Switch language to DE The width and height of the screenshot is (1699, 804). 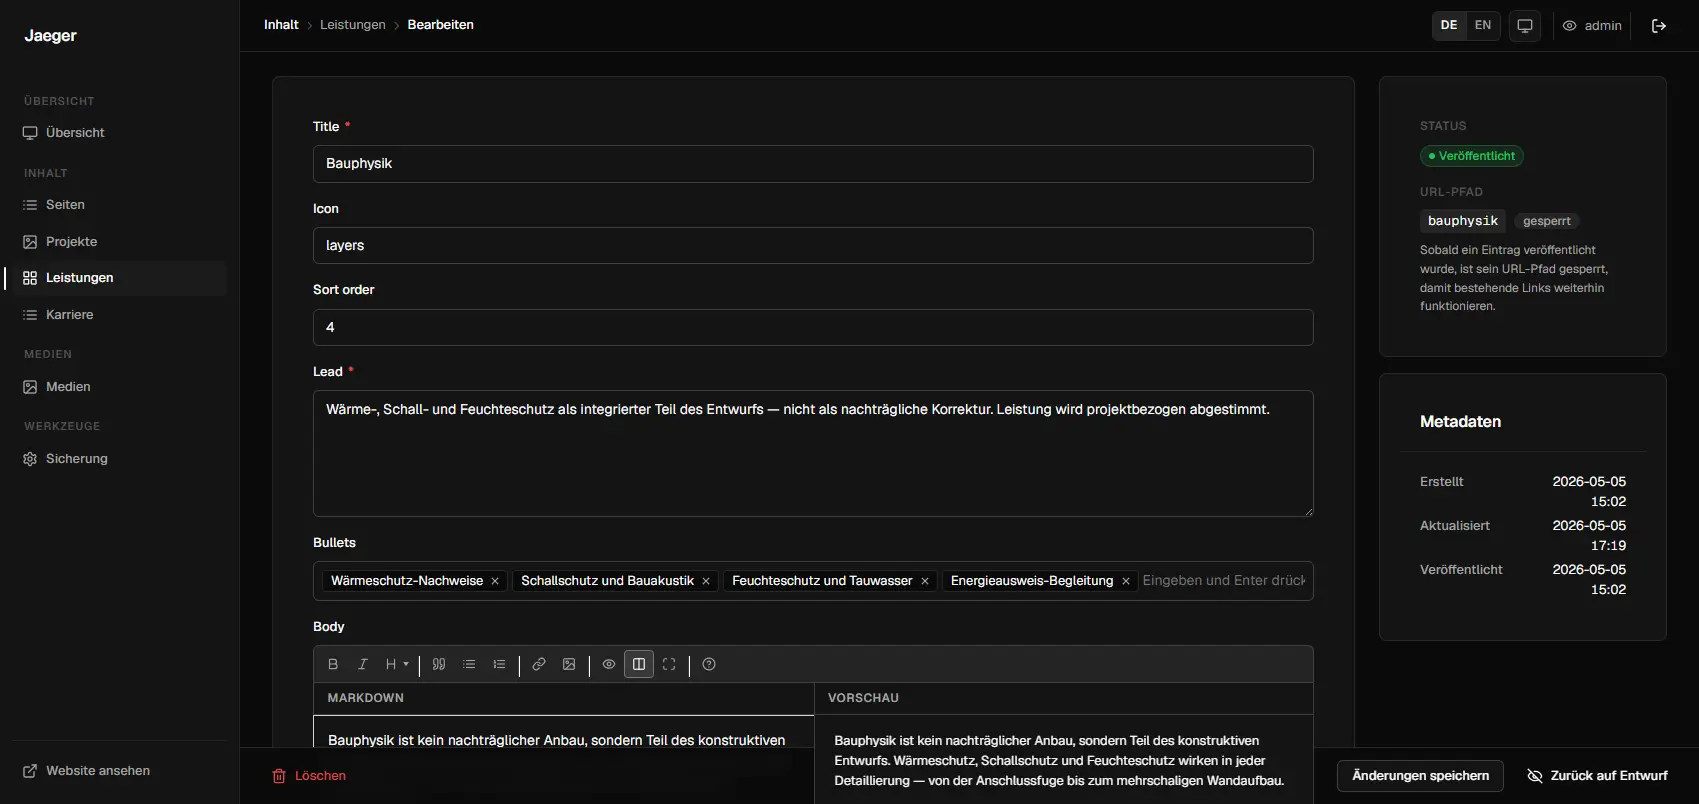(1449, 25)
